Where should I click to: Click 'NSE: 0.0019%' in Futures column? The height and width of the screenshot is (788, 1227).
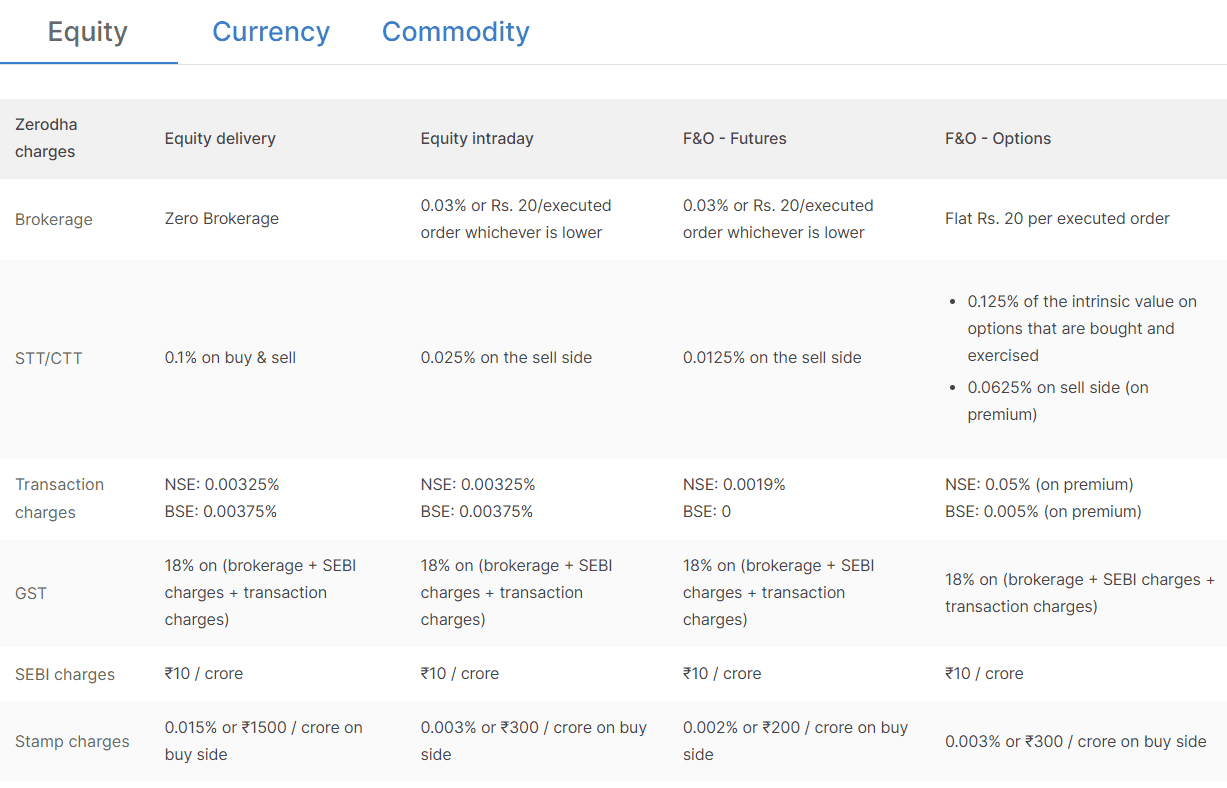tap(734, 484)
